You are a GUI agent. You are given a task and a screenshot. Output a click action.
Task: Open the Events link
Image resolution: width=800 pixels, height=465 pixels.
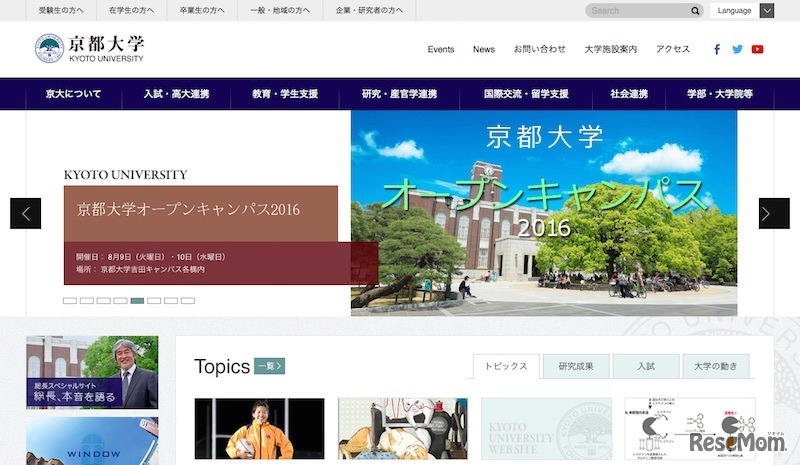pyautogui.click(x=441, y=50)
